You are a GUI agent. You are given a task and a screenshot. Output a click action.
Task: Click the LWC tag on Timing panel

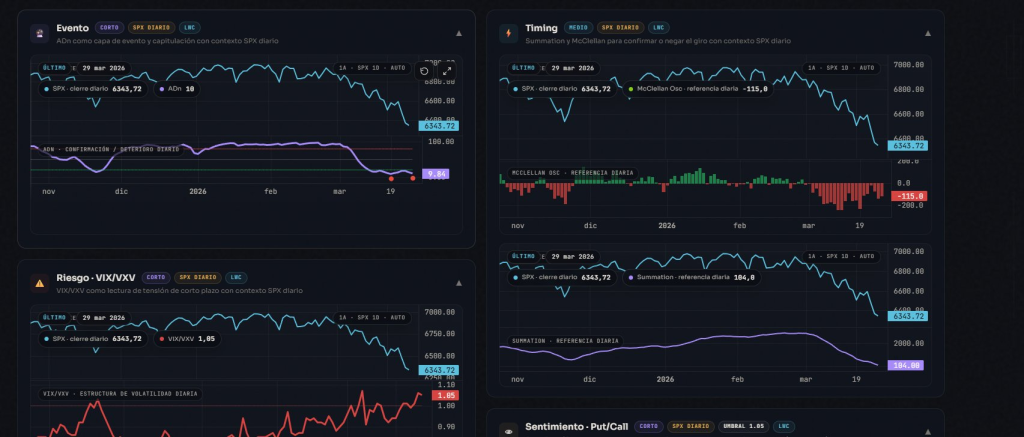[659, 28]
